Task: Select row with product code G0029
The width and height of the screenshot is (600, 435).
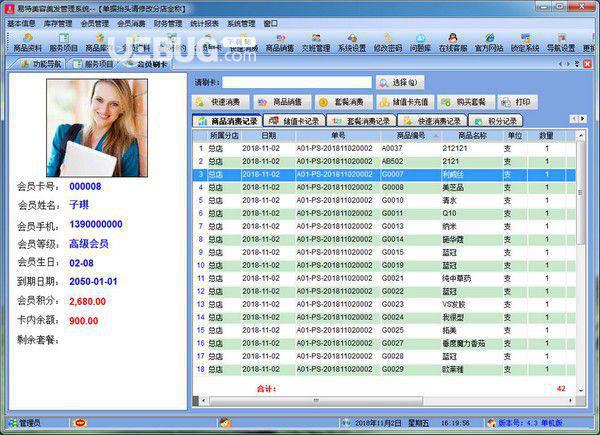Action: click(x=384, y=369)
